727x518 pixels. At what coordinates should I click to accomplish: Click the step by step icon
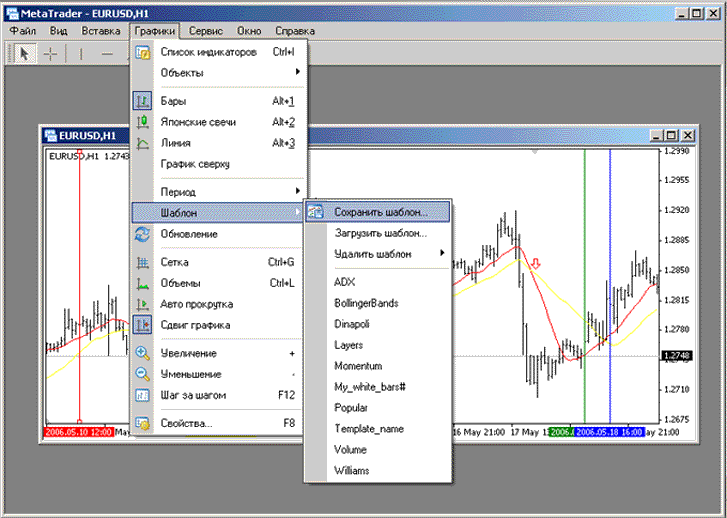coord(143,395)
